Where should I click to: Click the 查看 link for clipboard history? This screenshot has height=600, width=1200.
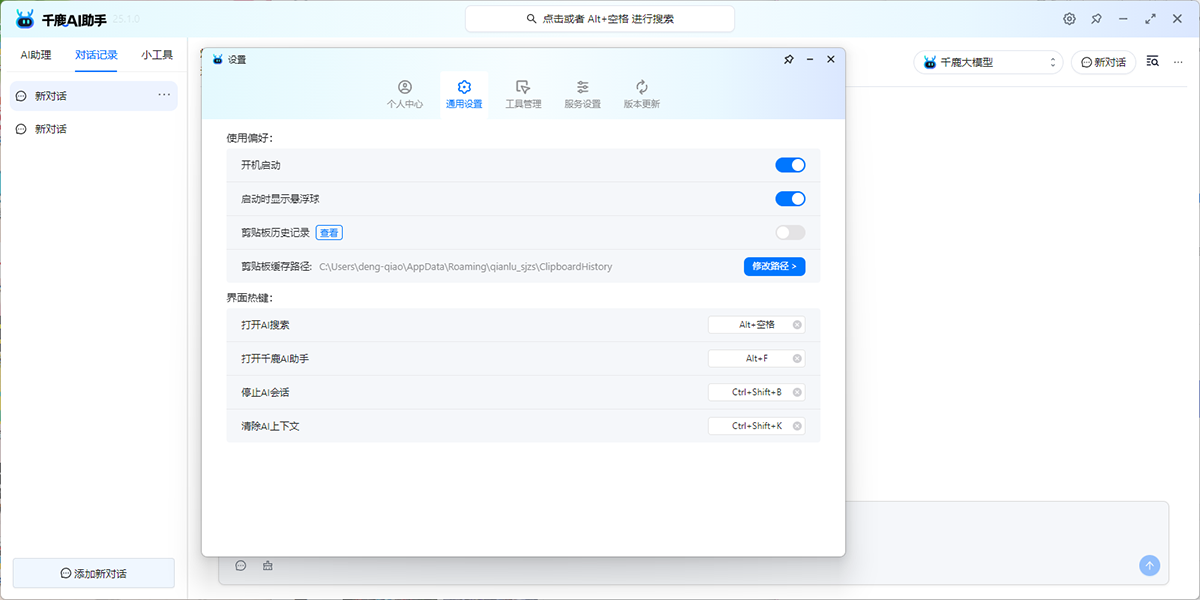point(331,232)
